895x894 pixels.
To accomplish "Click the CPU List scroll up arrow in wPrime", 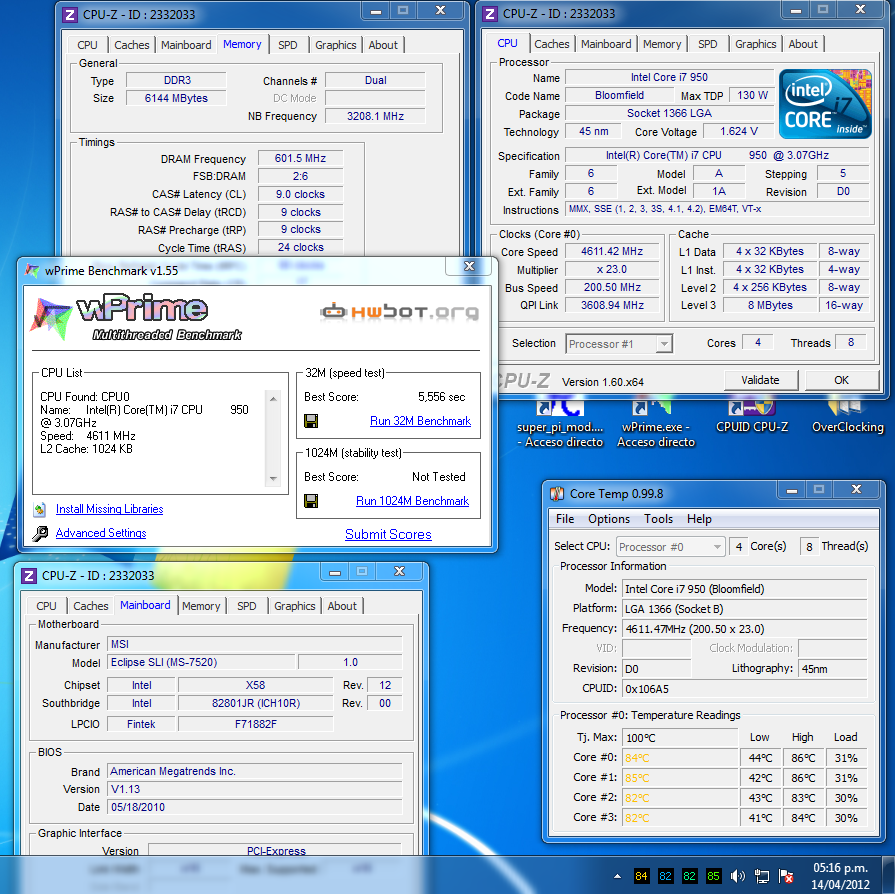I will pos(273,398).
